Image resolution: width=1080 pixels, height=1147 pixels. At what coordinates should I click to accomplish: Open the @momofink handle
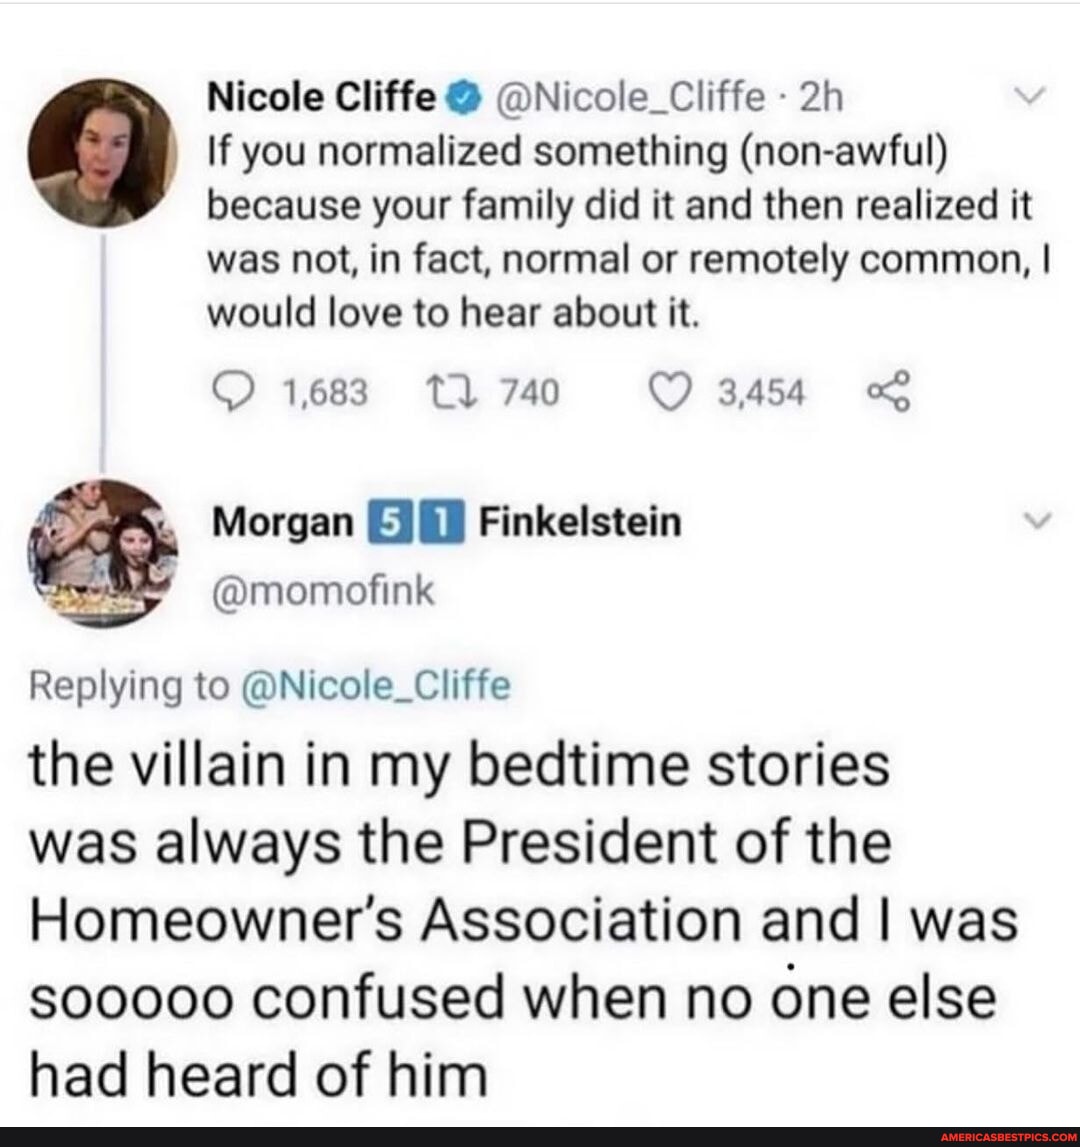pos(320,593)
